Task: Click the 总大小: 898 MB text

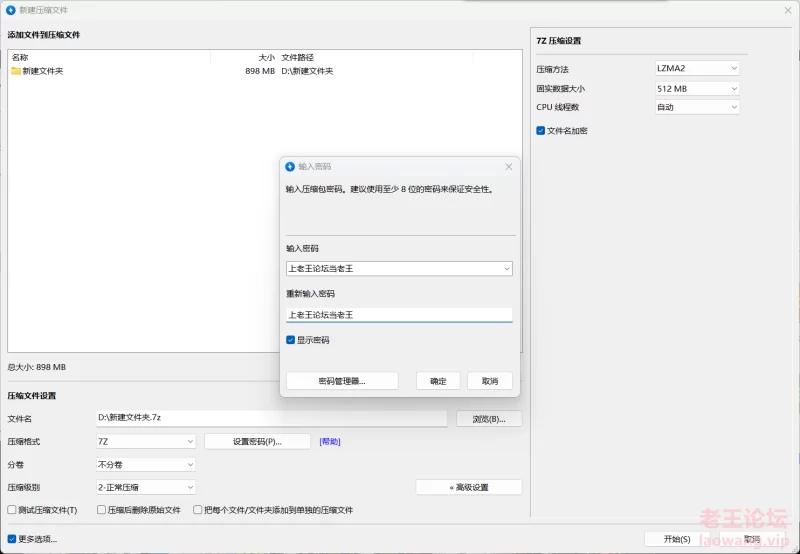Action: tap(37, 367)
